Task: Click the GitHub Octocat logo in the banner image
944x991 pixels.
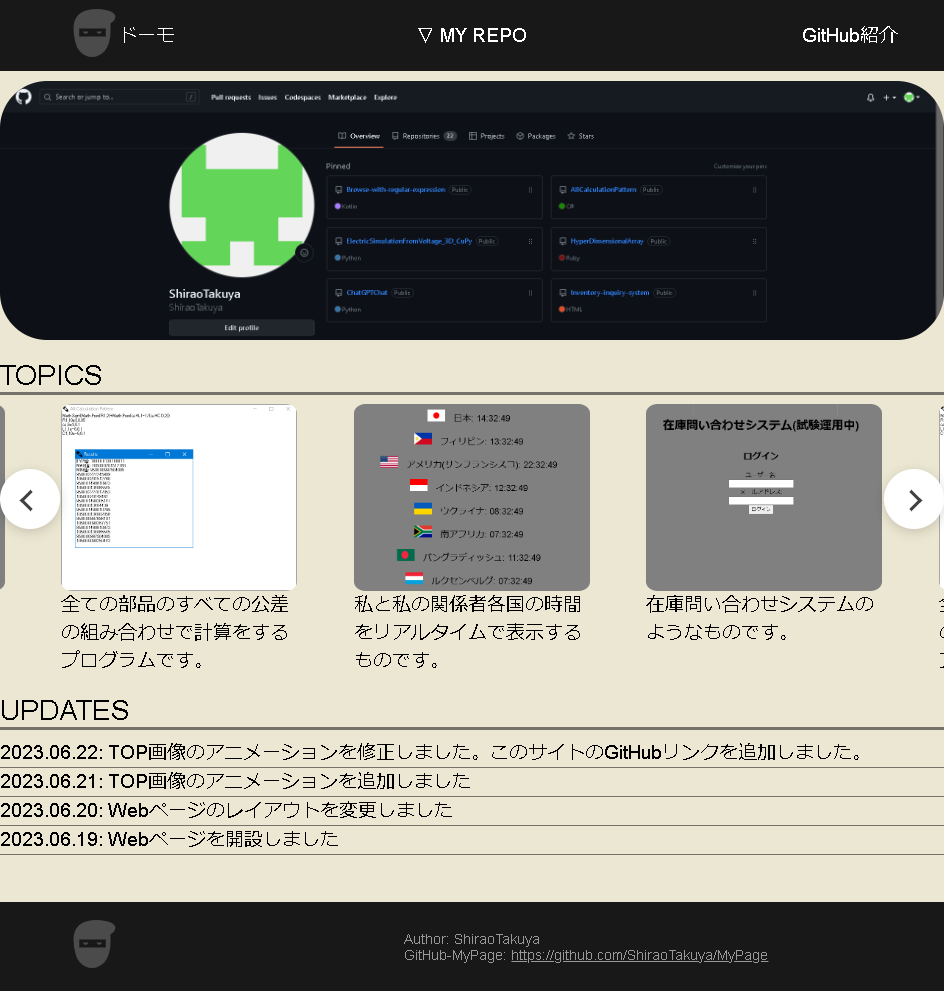Action: tap(23, 97)
